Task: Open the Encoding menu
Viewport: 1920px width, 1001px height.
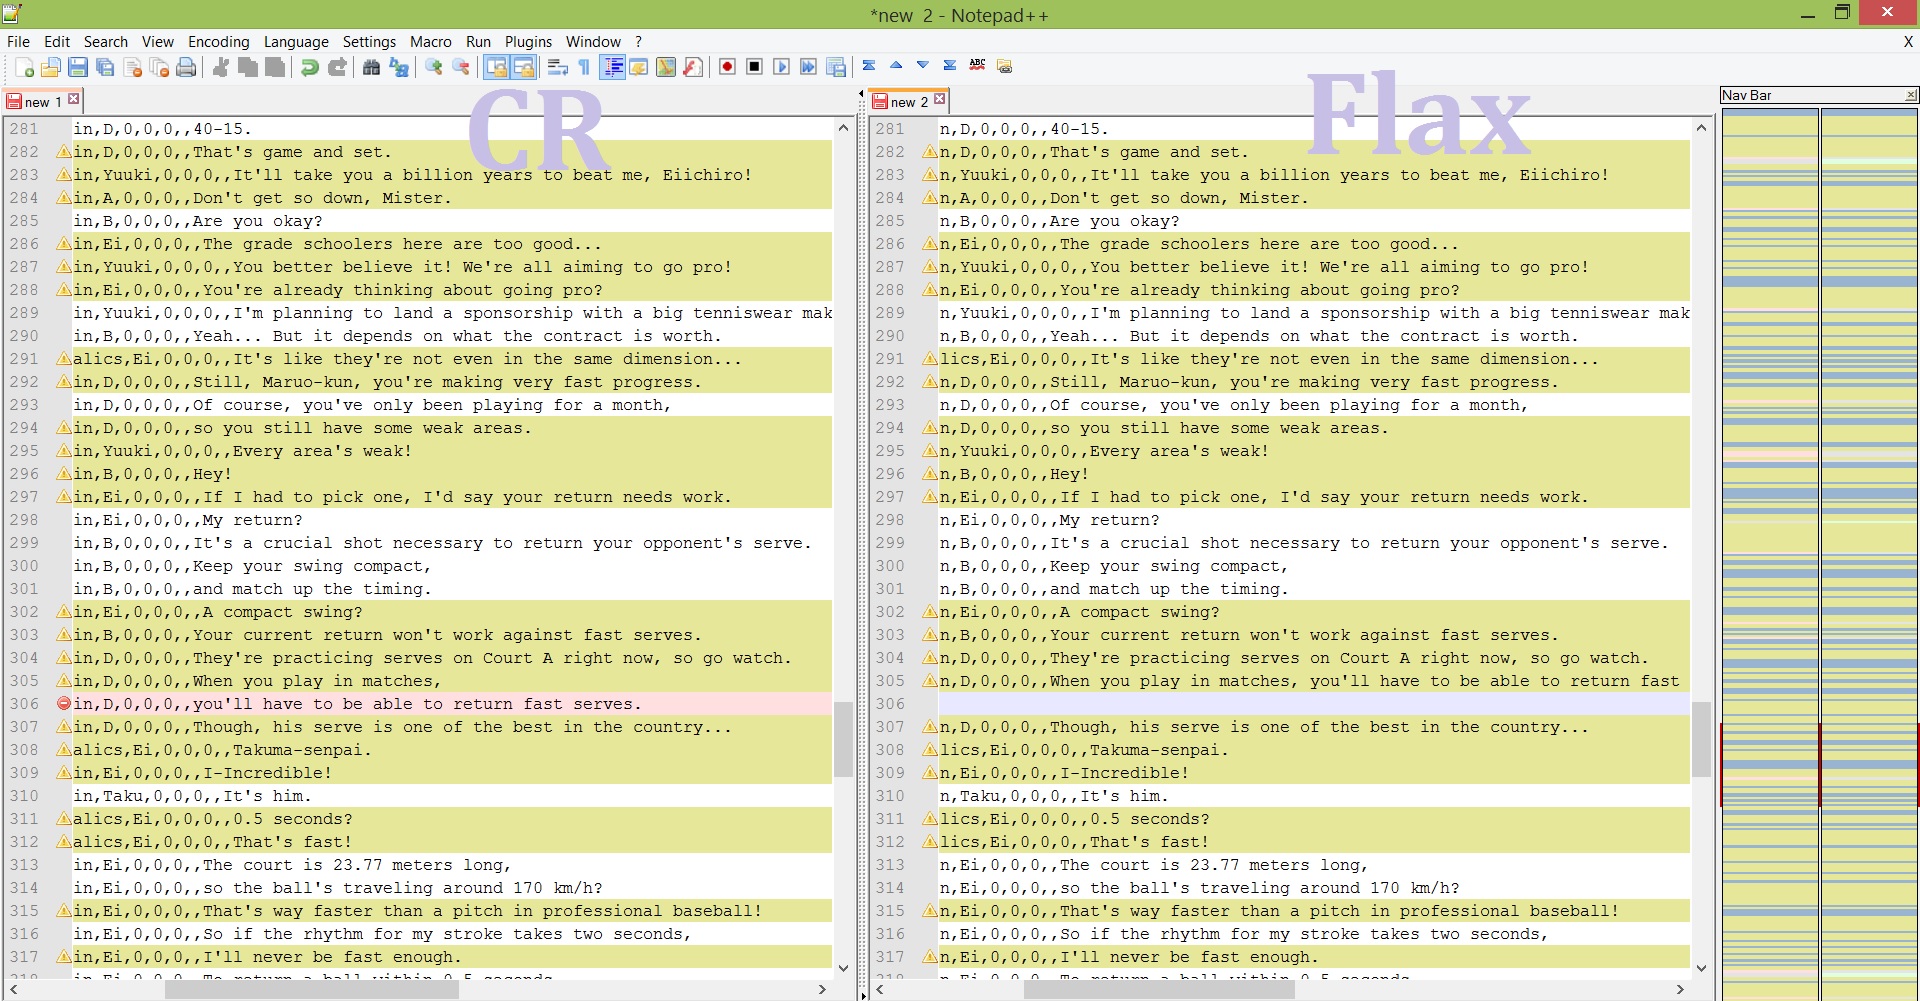Action: coord(219,42)
